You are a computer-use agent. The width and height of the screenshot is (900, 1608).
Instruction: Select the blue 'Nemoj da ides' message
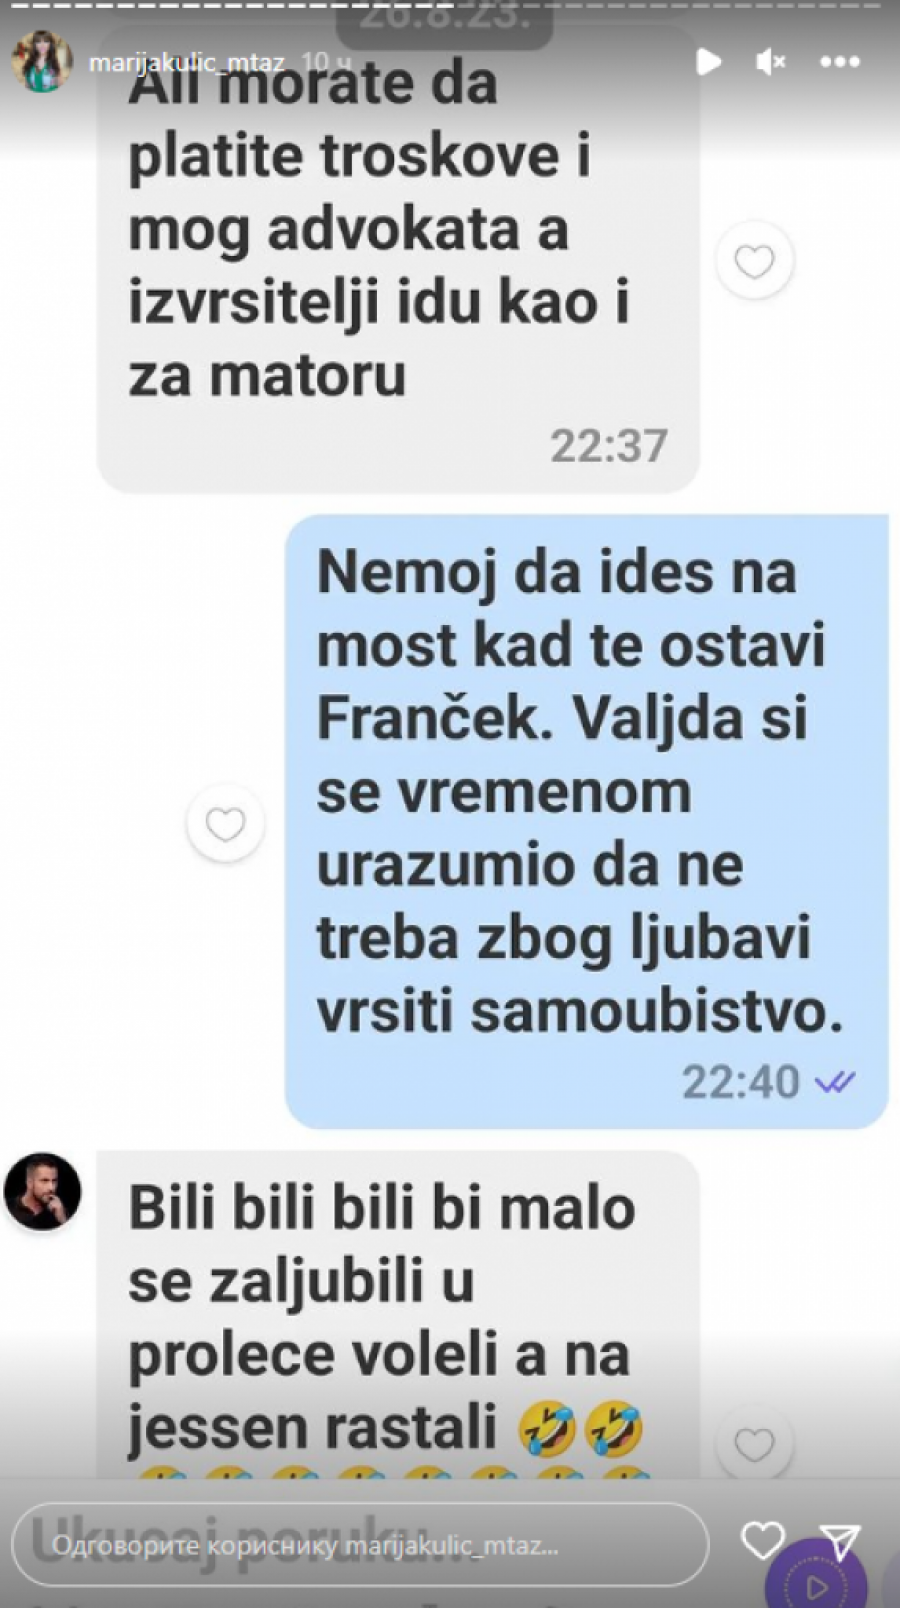click(587, 822)
